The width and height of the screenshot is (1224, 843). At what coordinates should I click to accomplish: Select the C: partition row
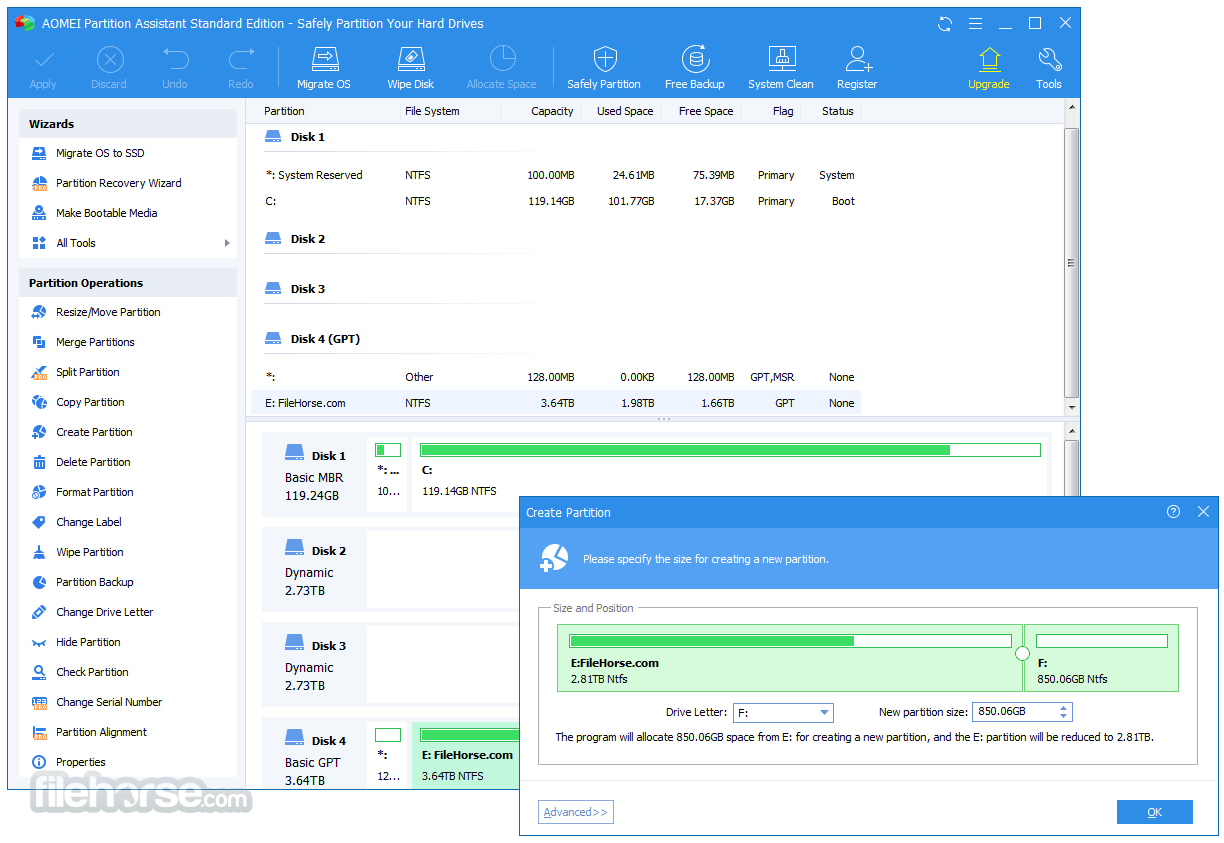click(555, 201)
